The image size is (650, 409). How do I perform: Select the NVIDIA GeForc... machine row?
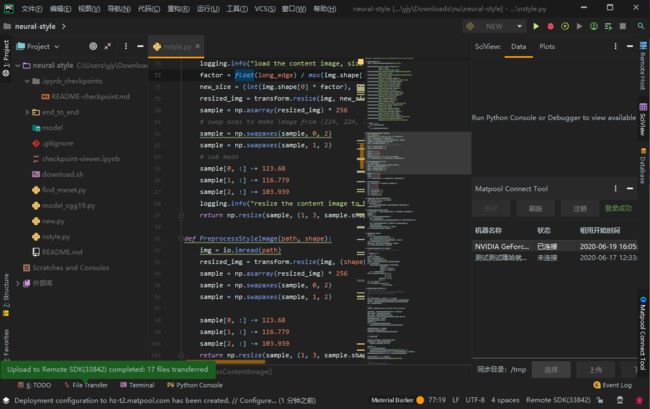(555, 247)
